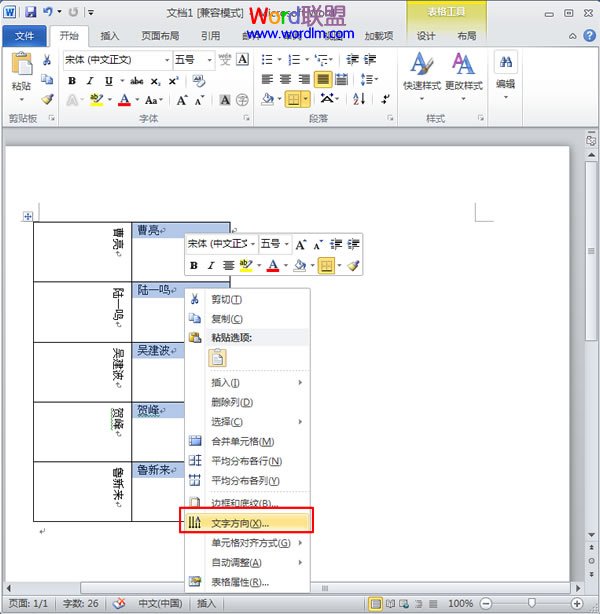Click ribbon text highlight color button
This screenshot has width=600, height=614.
[96, 100]
